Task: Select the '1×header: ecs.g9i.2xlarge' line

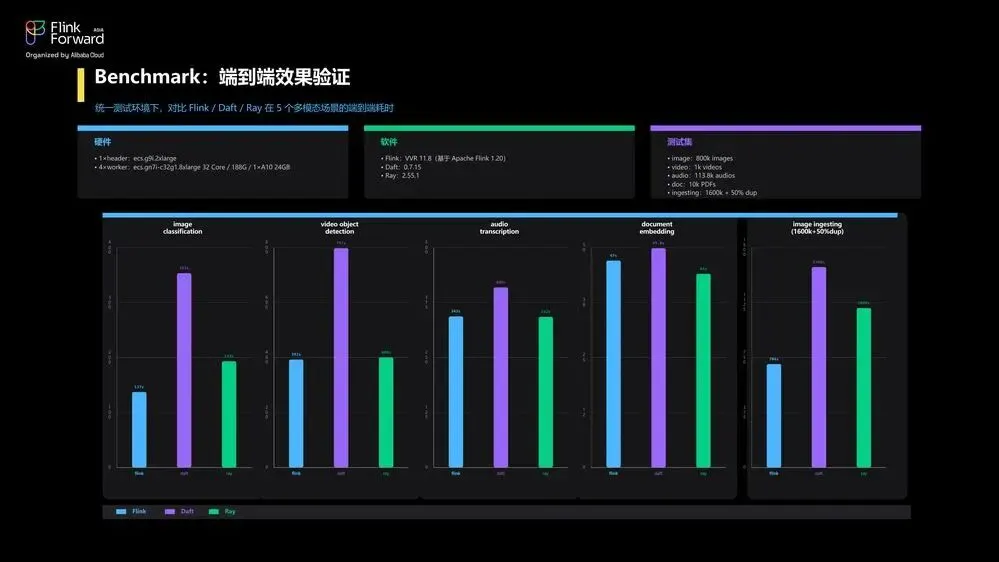Action: click(x=136, y=158)
